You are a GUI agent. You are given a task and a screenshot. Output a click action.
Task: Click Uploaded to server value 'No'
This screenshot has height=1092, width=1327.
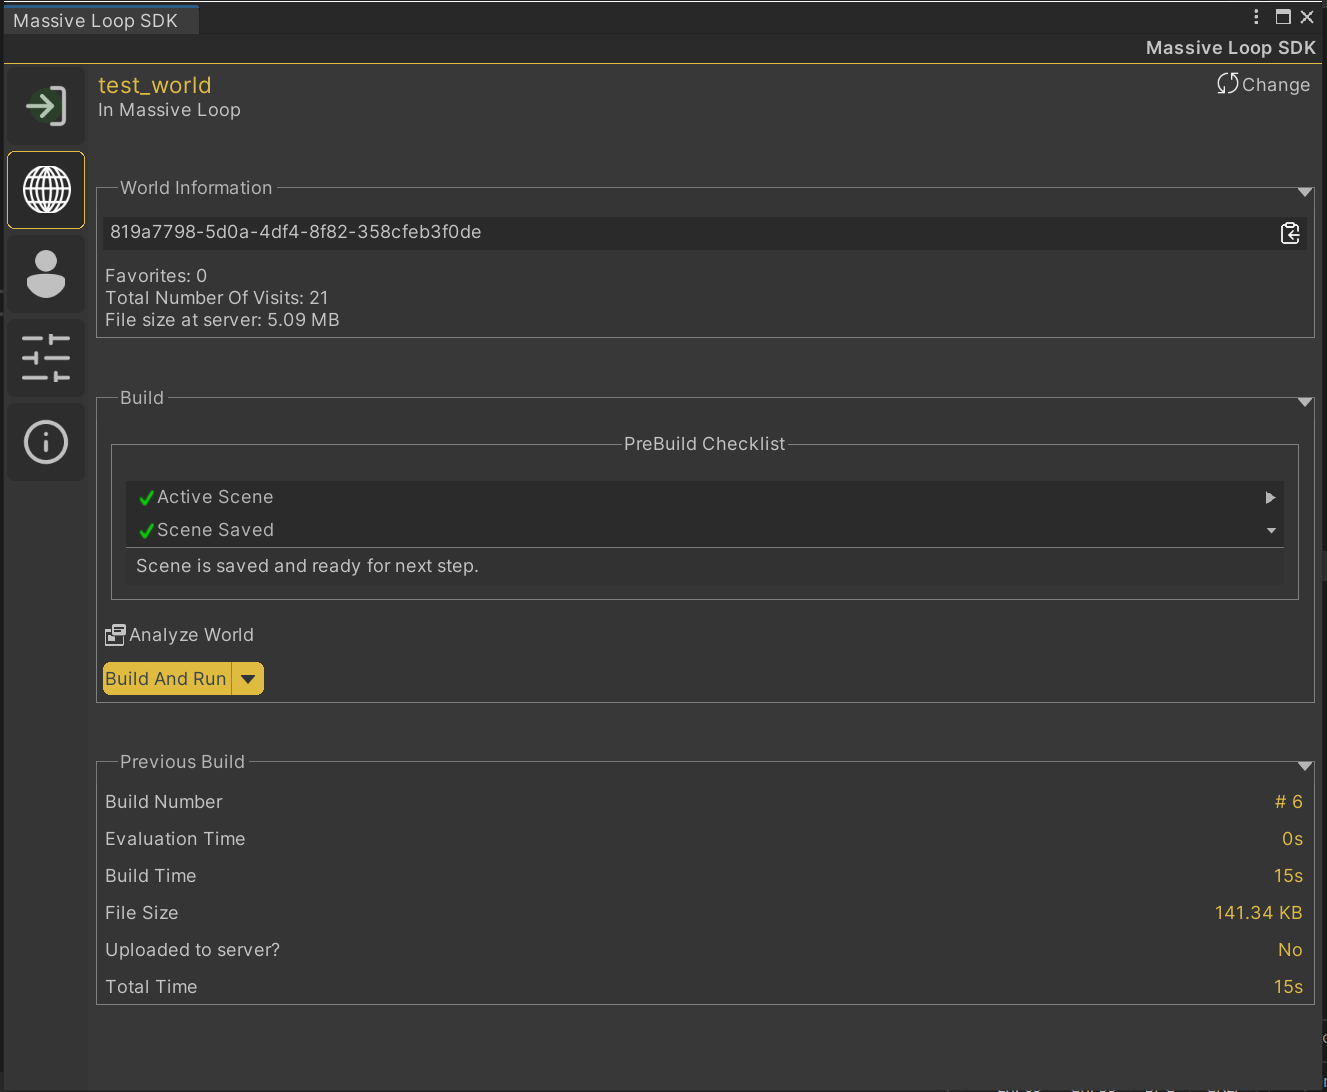pos(1290,950)
